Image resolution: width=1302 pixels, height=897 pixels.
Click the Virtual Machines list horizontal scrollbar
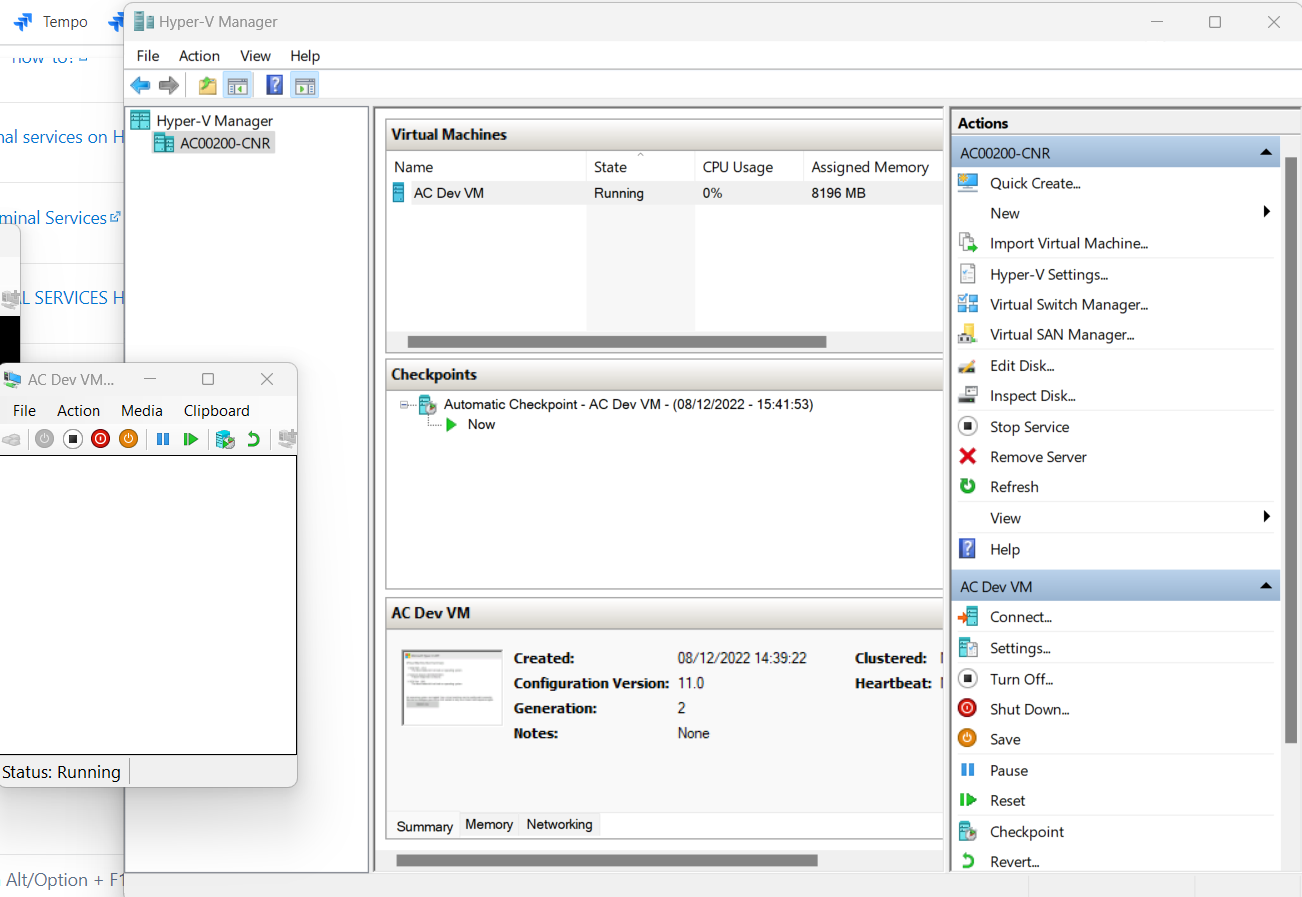point(617,341)
